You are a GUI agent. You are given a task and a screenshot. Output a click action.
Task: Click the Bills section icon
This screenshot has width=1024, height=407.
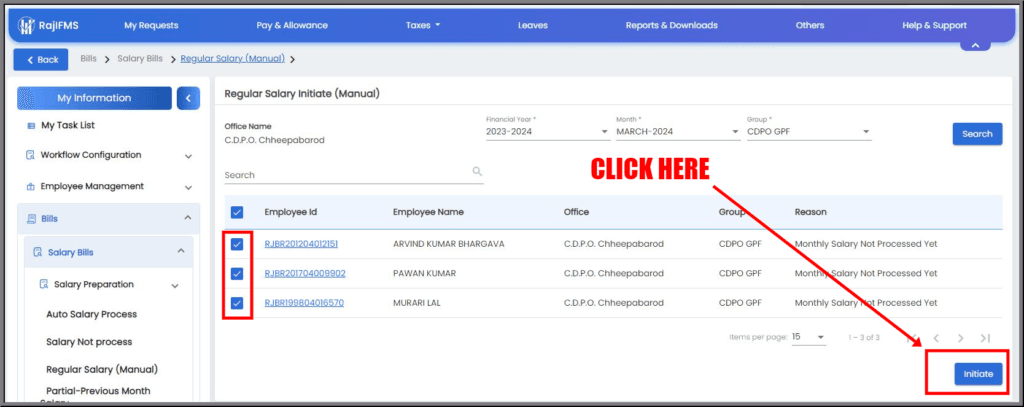point(31,218)
